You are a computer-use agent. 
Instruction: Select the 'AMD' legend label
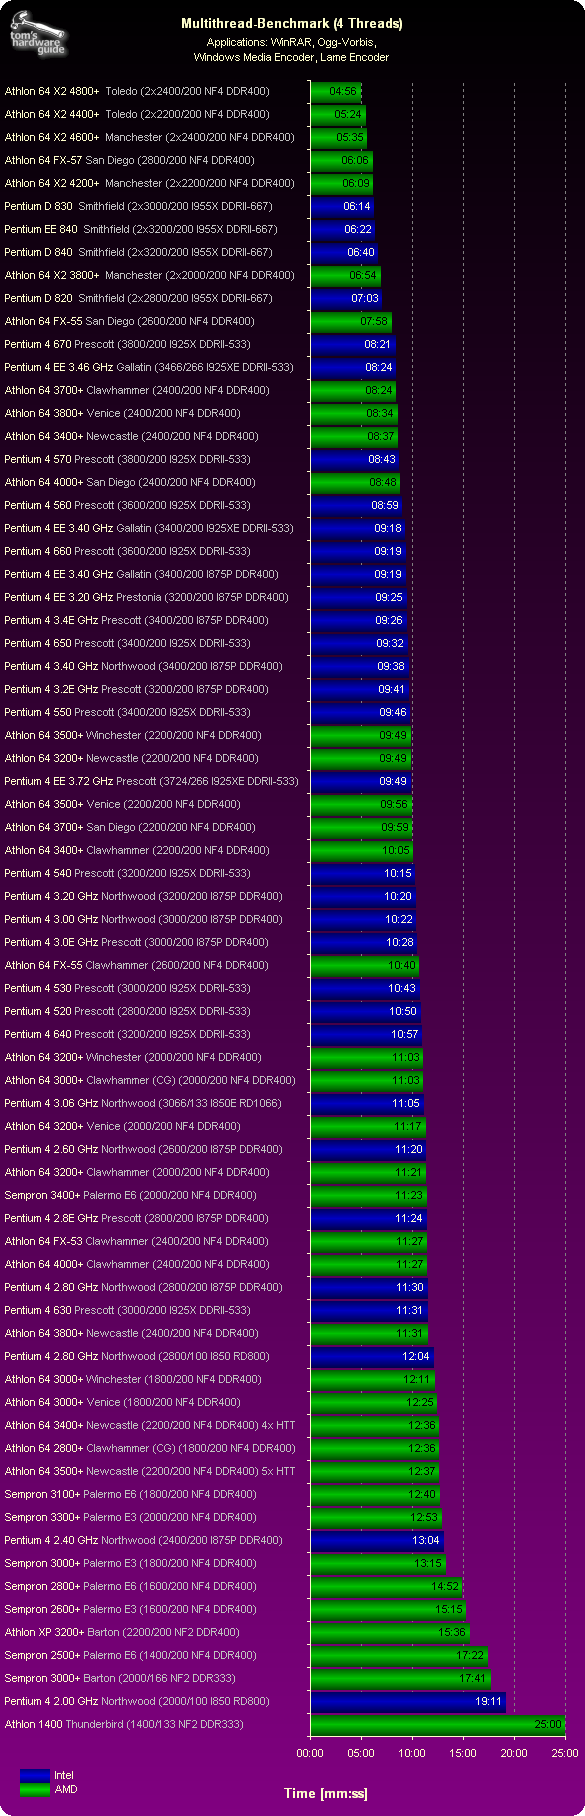(x=66, y=1789)
